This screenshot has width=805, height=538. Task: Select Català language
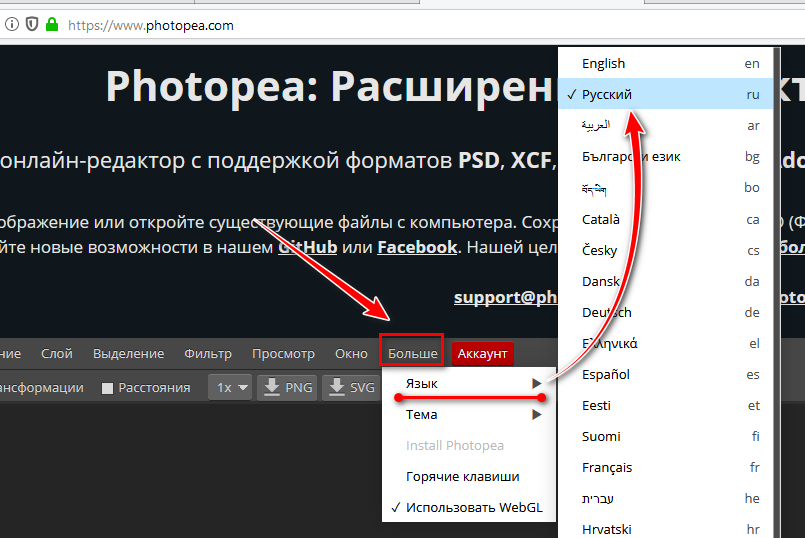(x=666, y=219)
